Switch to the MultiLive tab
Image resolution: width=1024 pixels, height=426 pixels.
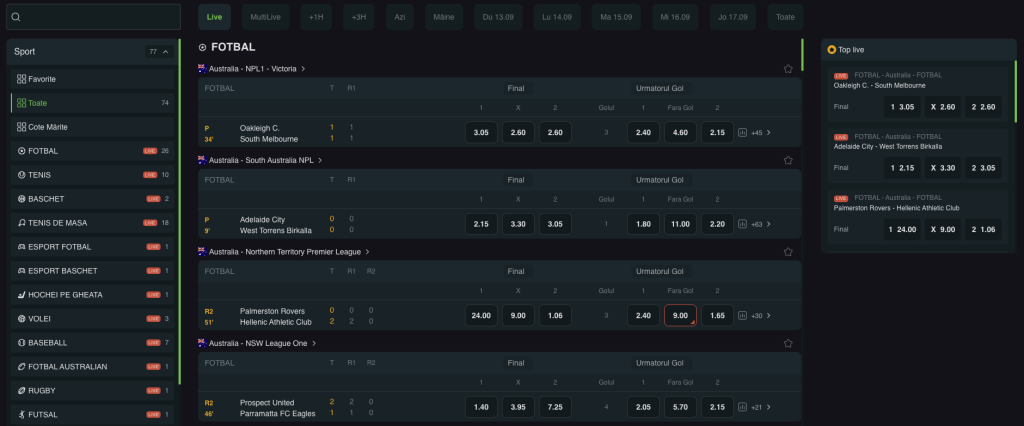point(265,17)
